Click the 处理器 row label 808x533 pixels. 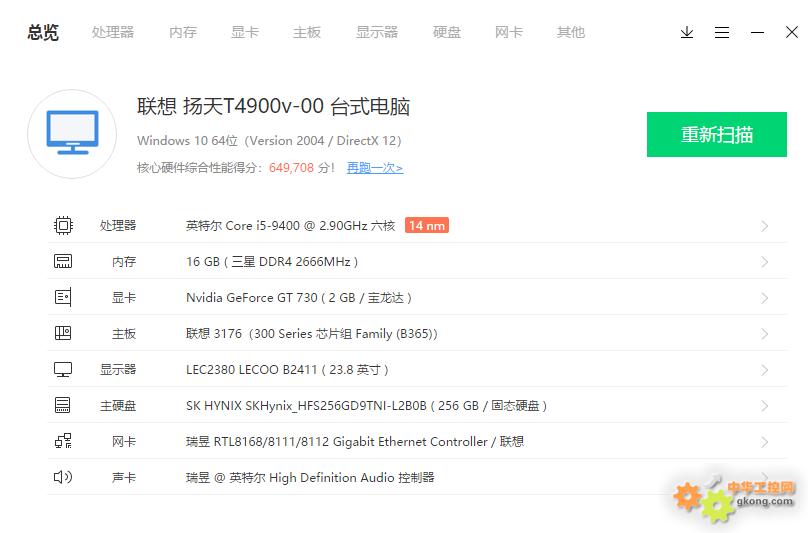[x=118, y=226]
